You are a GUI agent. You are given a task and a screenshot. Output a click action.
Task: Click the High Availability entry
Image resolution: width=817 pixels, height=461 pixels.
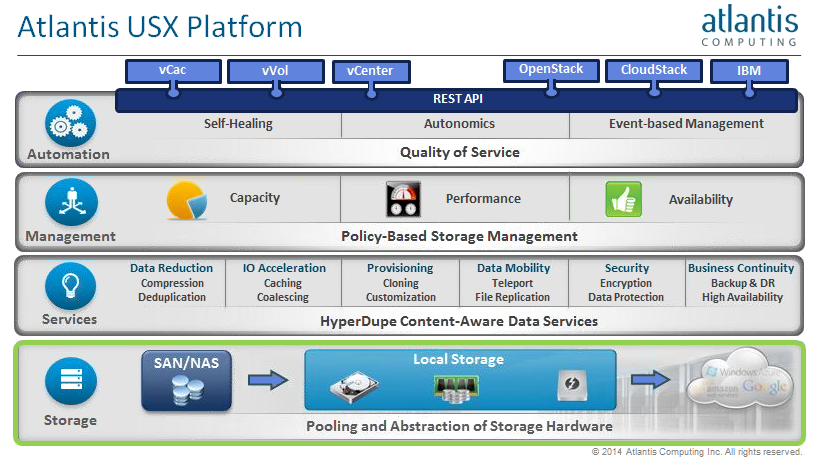point(742,297)
